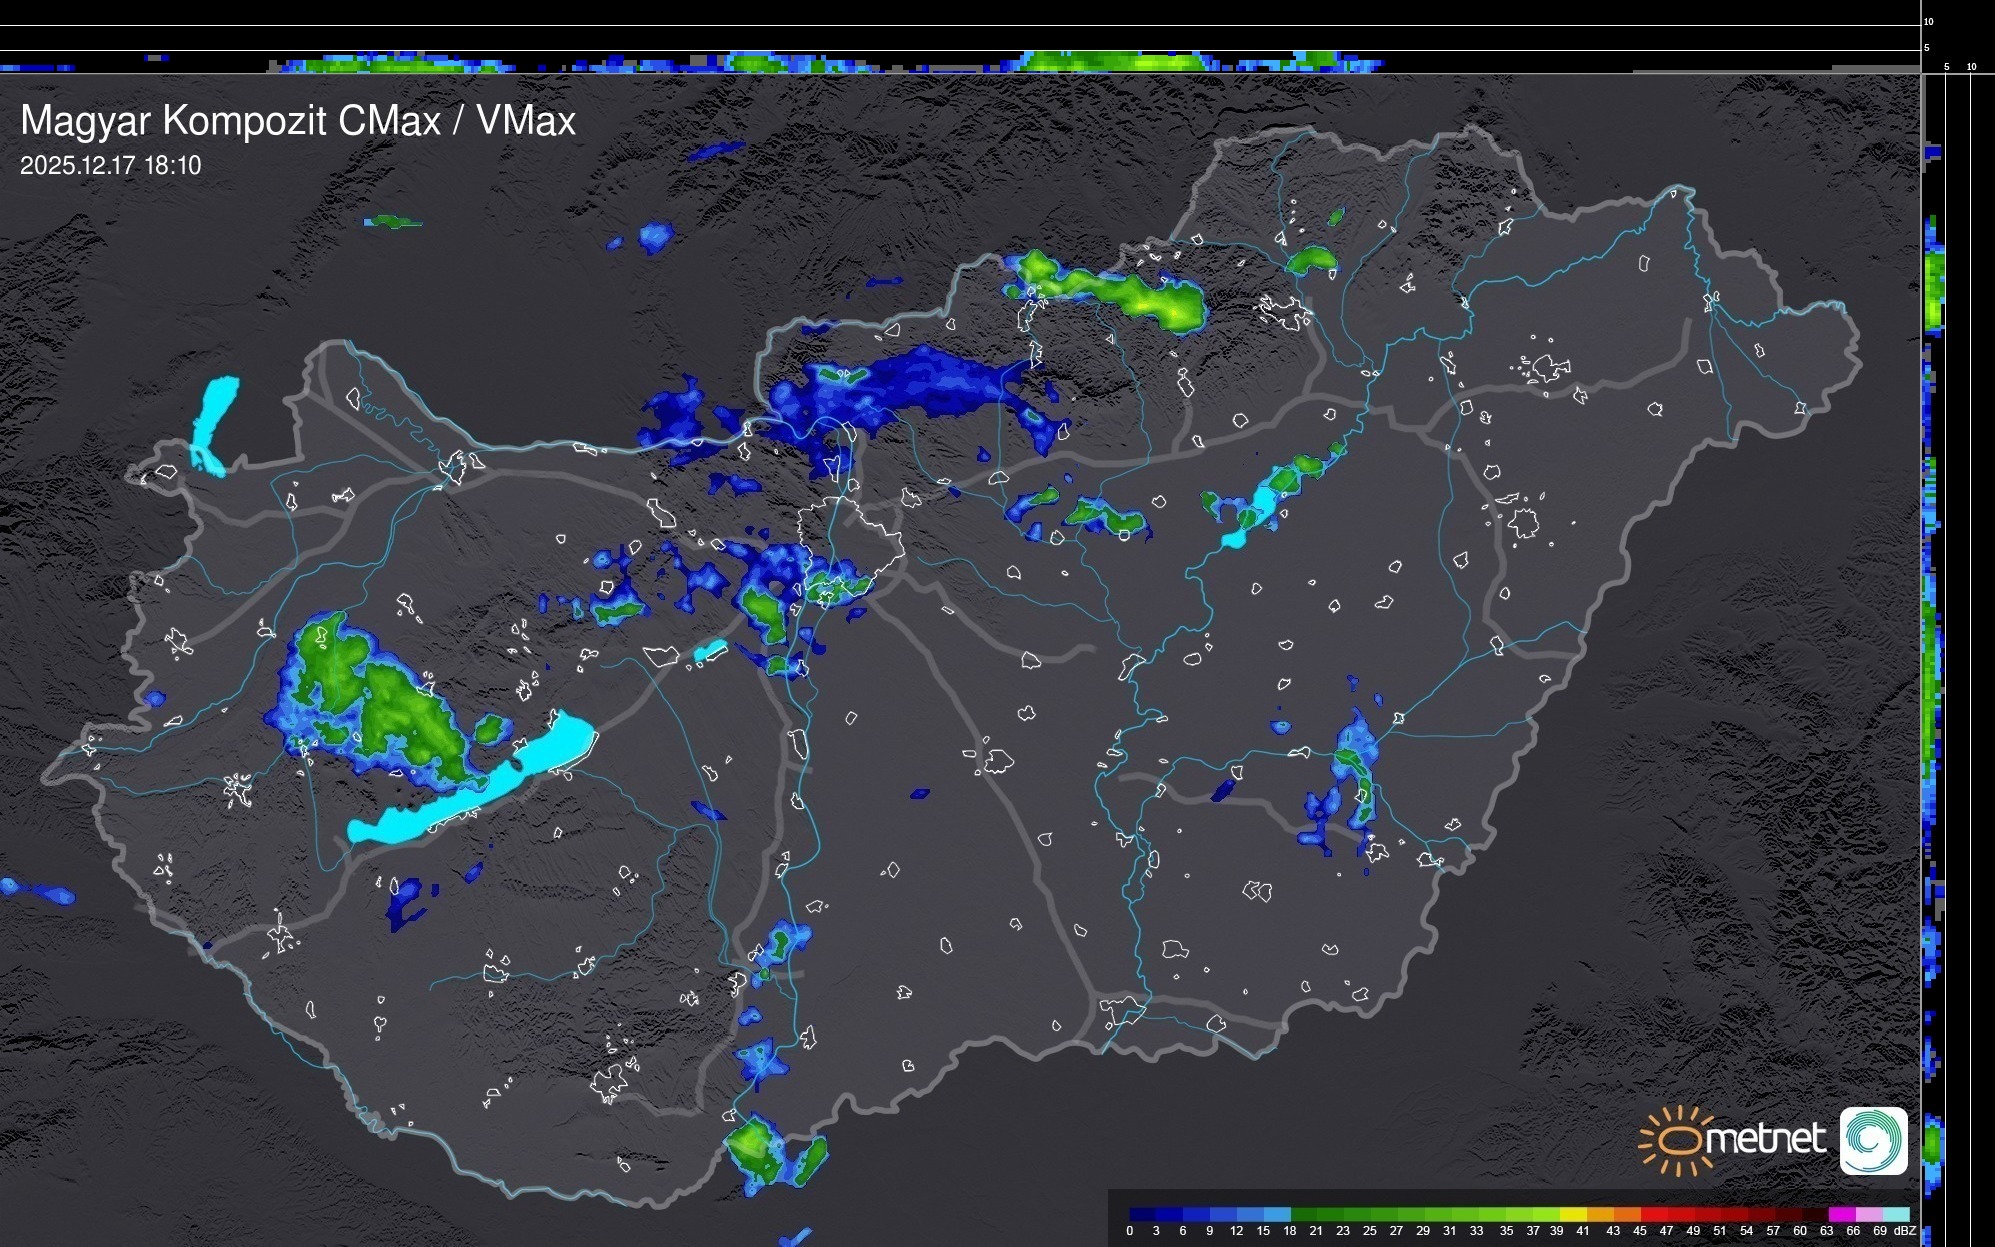Pick the orange 43 dBZ legend swatch

point(1626,1214)
